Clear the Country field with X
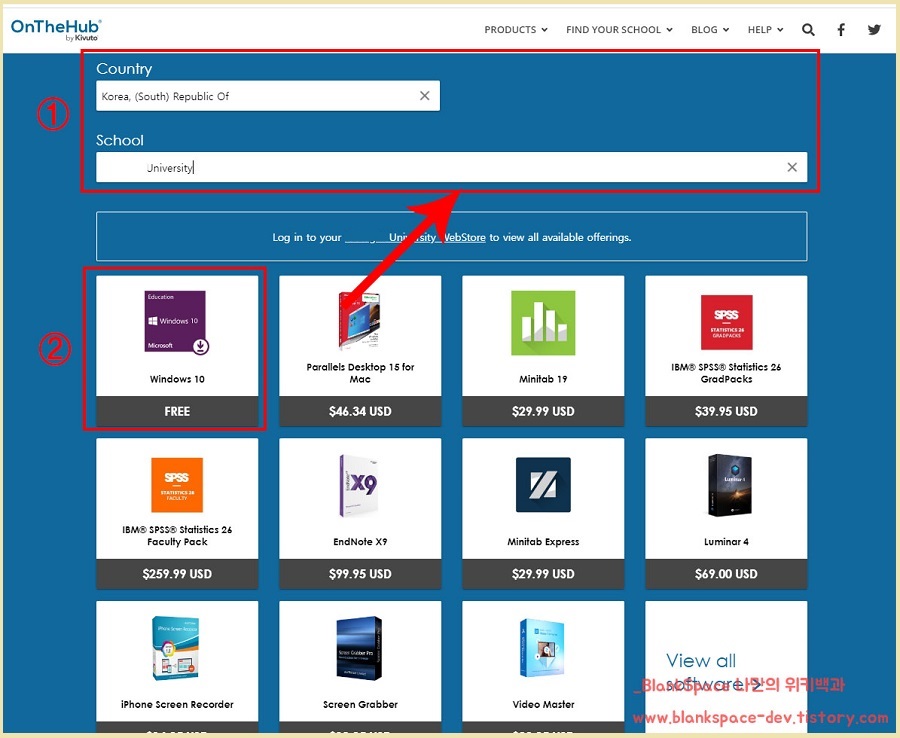Screen dimensions: 900x738 tap(425, 95)
